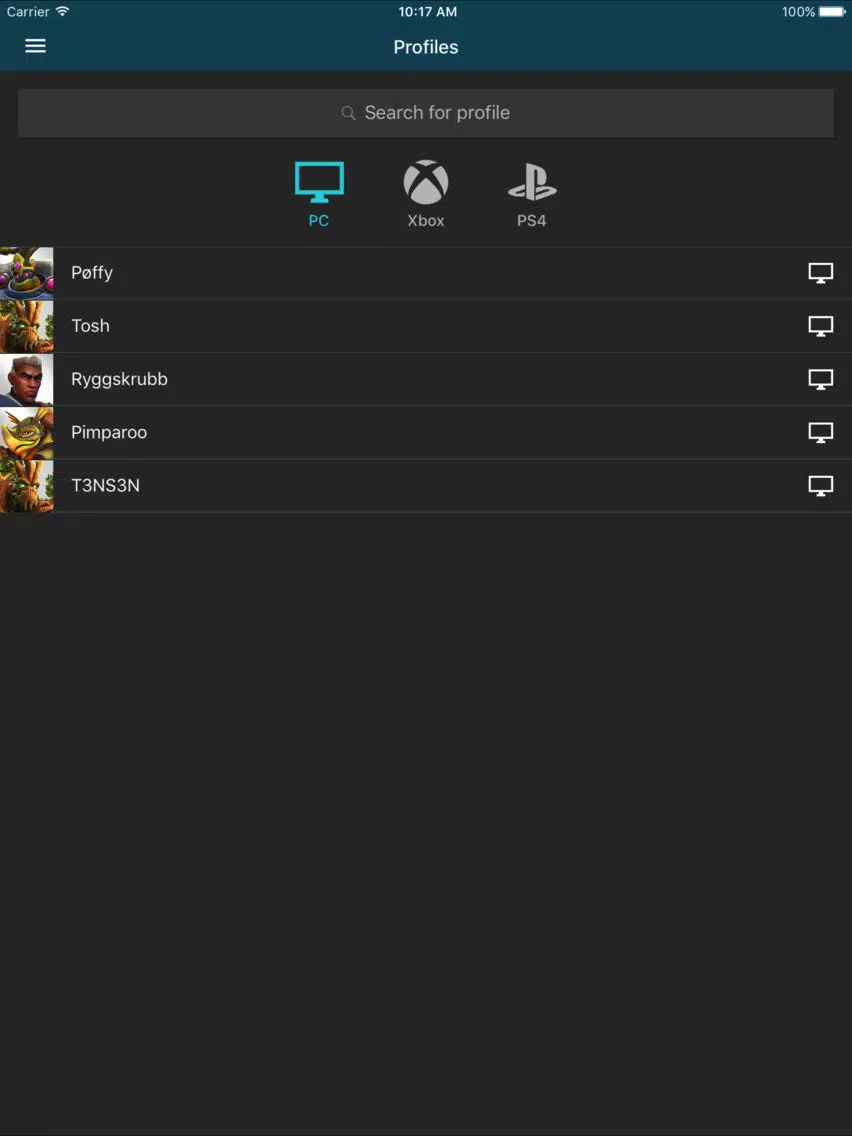Tap the 10:17 AM clock
The image size is (852, 1136).
coord(427,12)
